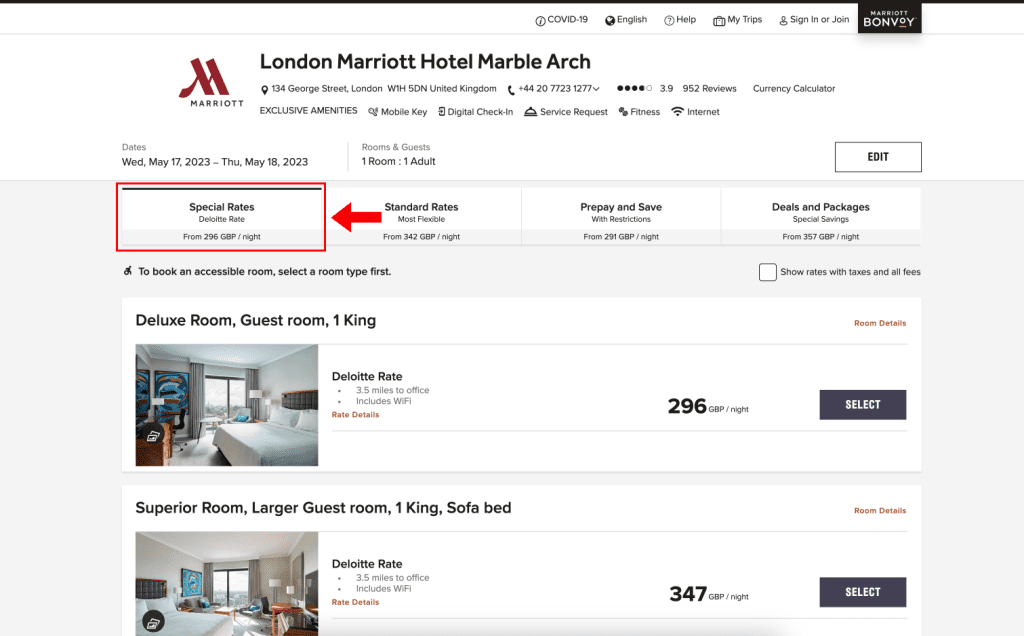Screen dimensions: 1024x636
Task: Click the globe icon beside English
Action: pyautogui.click(x=610, y=21)
